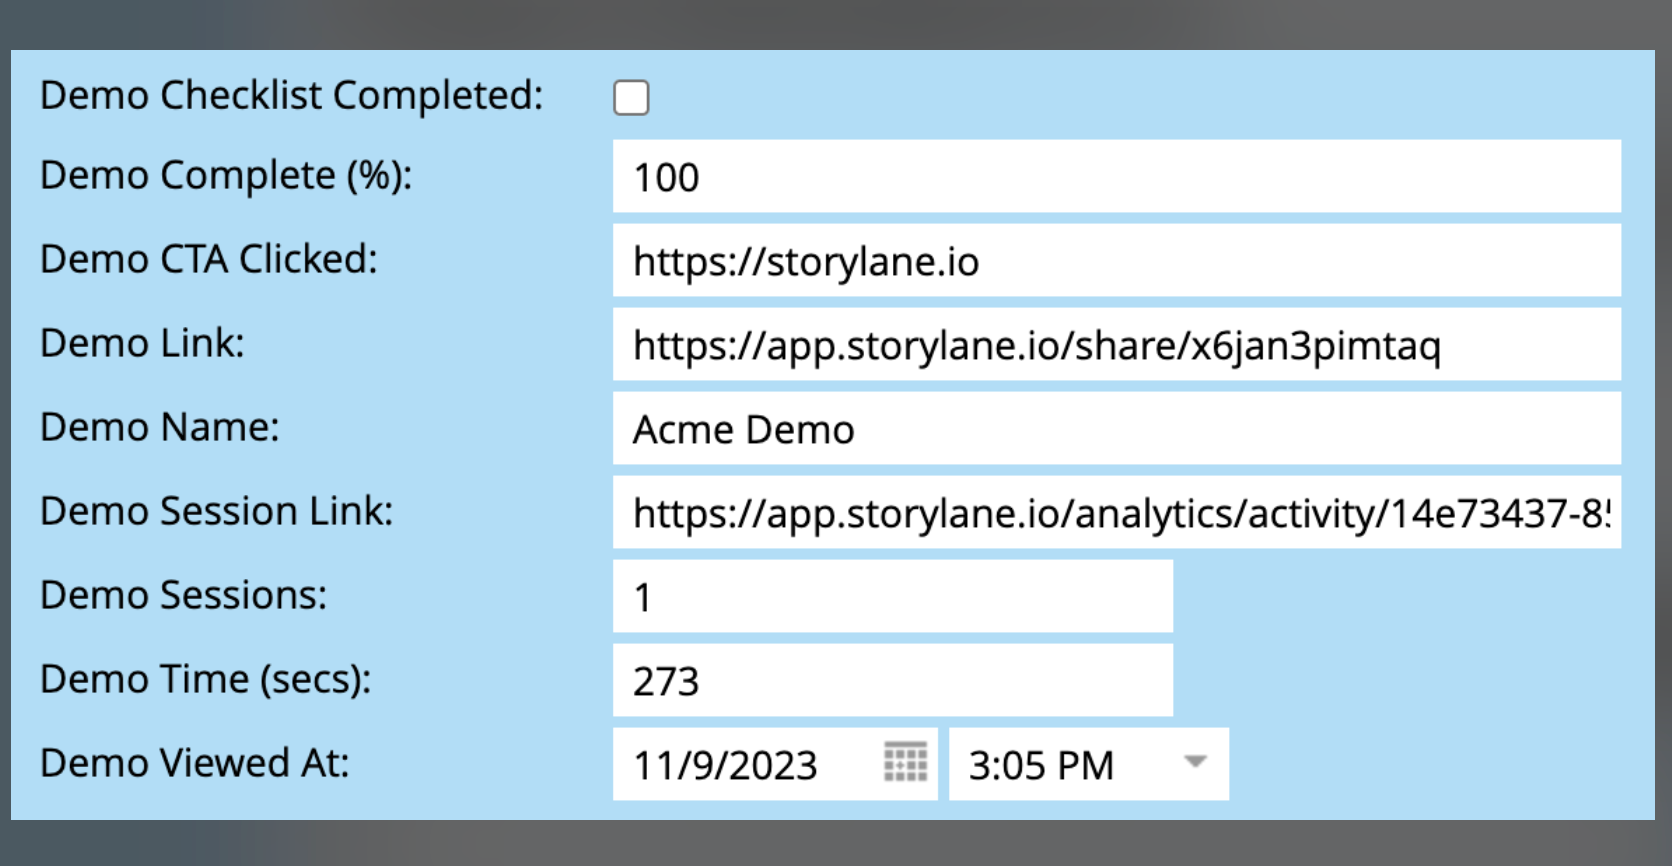Click the Demo Session Link label
The width and height of the screenshot is (1672, 866).
[x=217, y=512]
